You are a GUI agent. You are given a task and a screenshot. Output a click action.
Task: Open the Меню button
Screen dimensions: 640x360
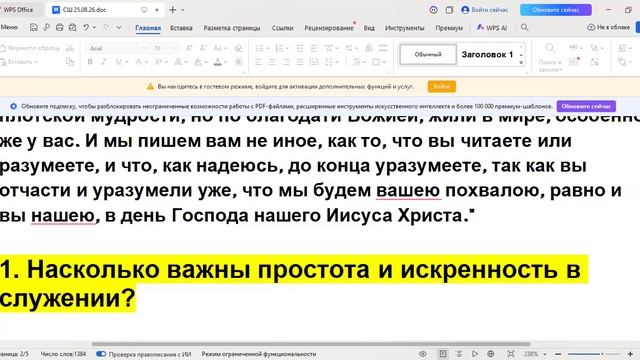coord(9,27)
